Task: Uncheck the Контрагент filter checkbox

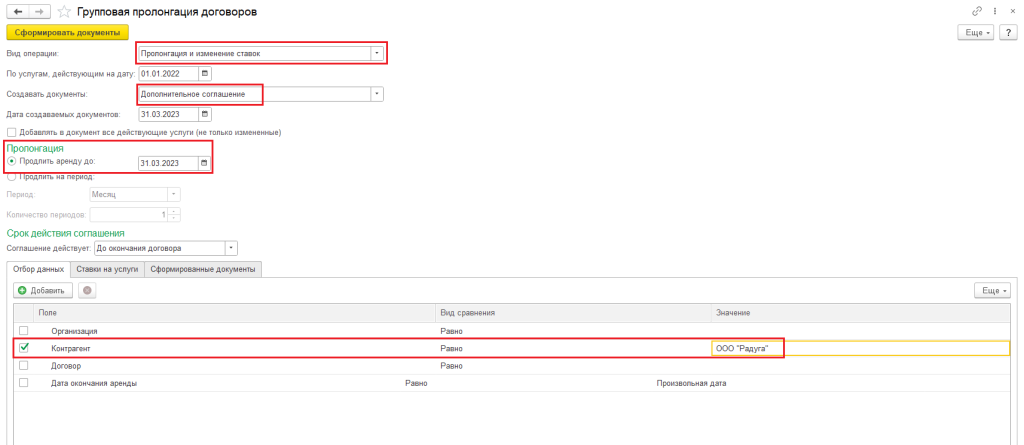Action: point(24,348)
